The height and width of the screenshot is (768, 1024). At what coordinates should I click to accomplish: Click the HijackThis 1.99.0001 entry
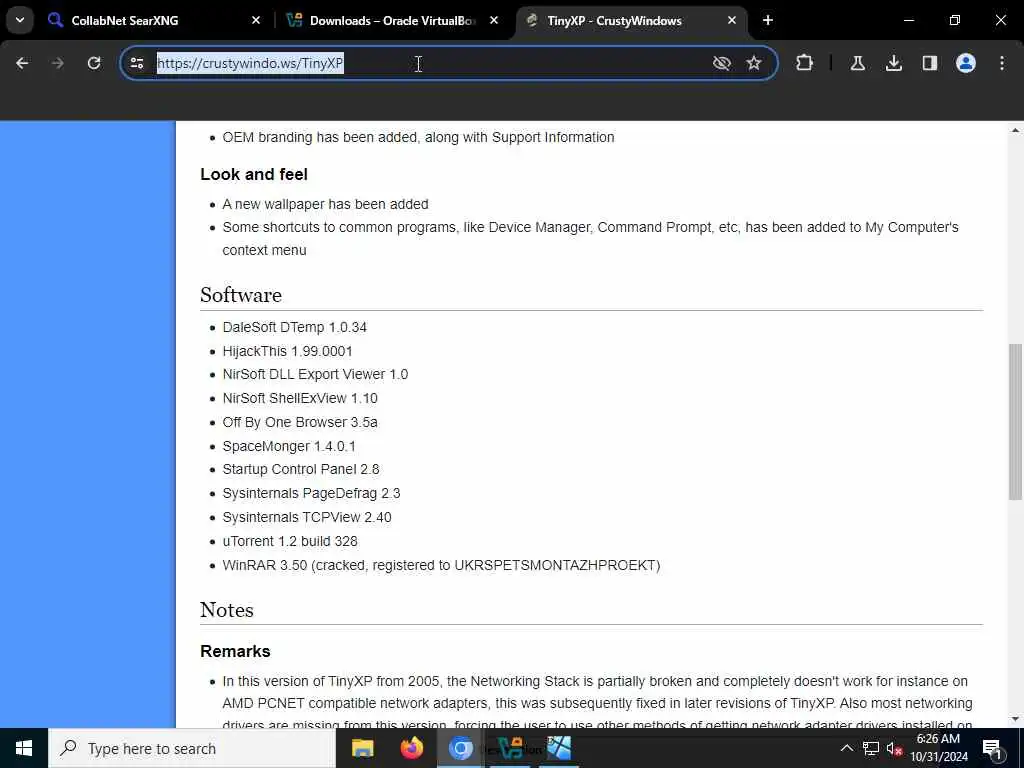point(287,351)
